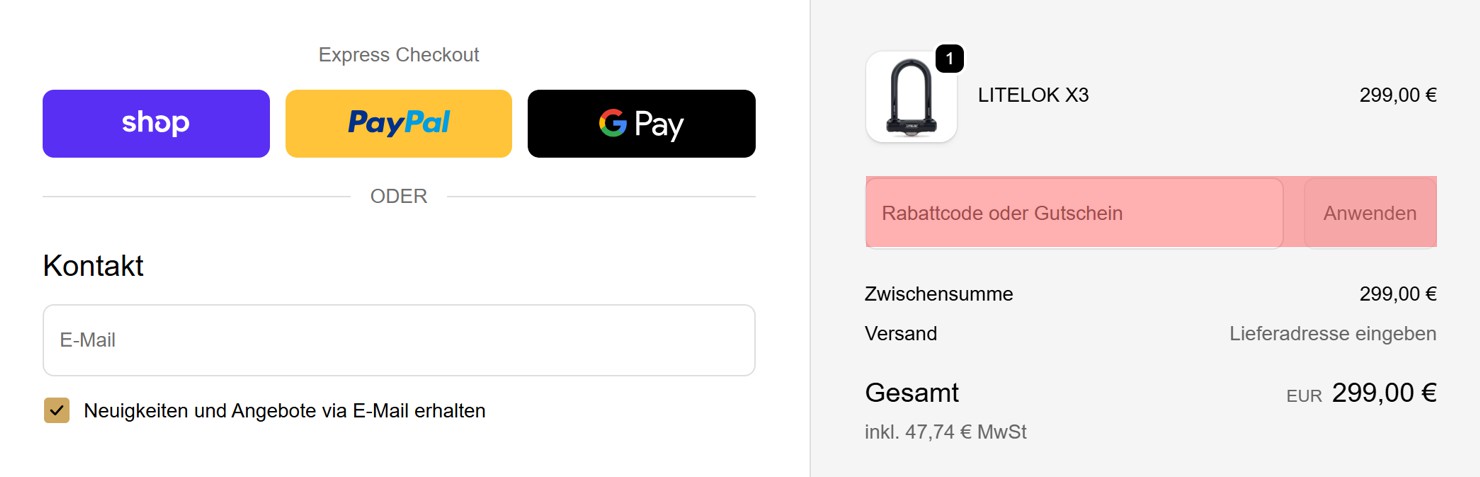This screenshot has height=477, width=1480.
Task: Select the Google Pay button
Action: point(641,123)
